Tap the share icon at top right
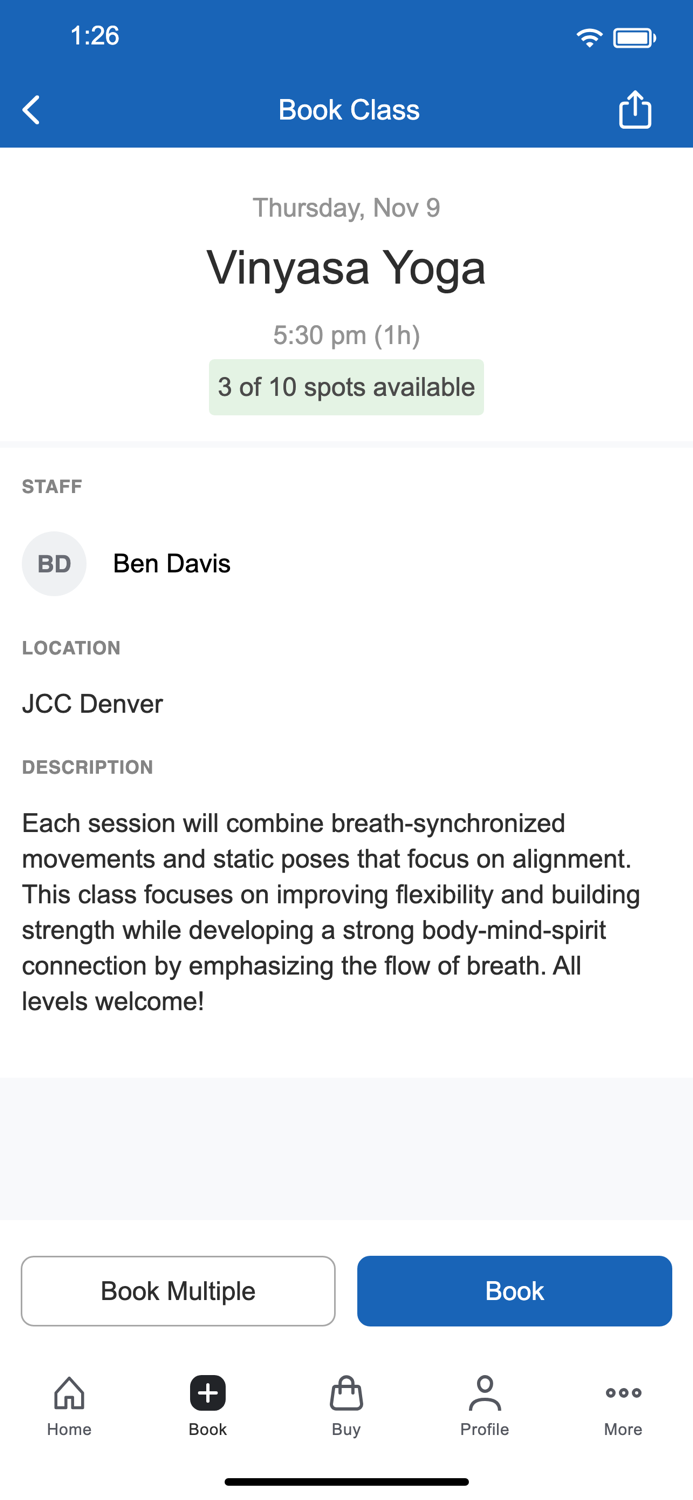The image size is (693, 1500). 635,109
